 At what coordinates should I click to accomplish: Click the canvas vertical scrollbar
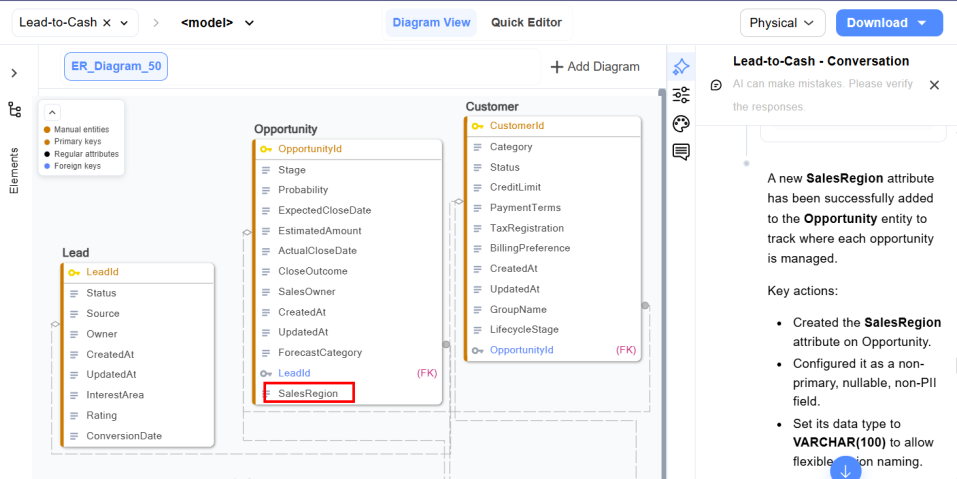point(662,284)
